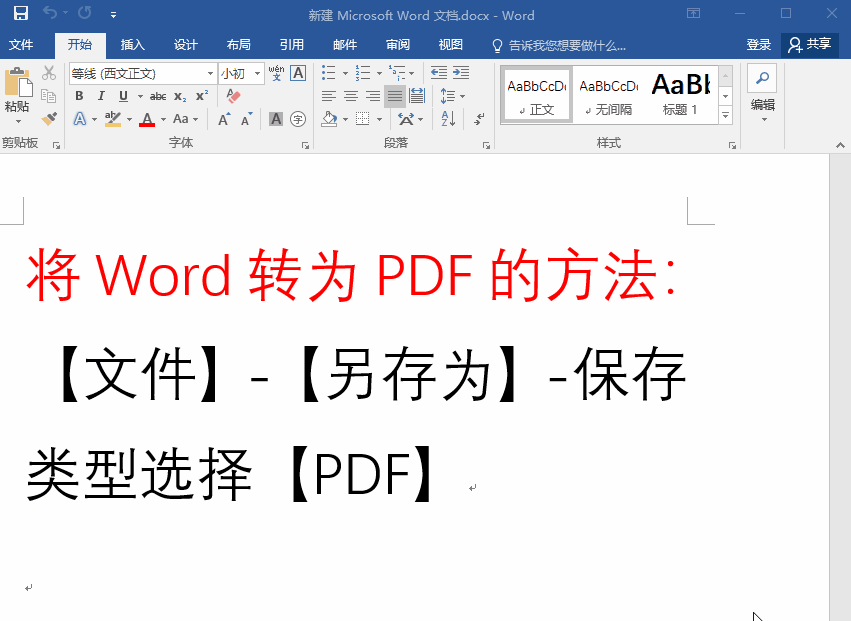
Task: Click the Distributed alignment icon
Action: click(x=417, y=96)
